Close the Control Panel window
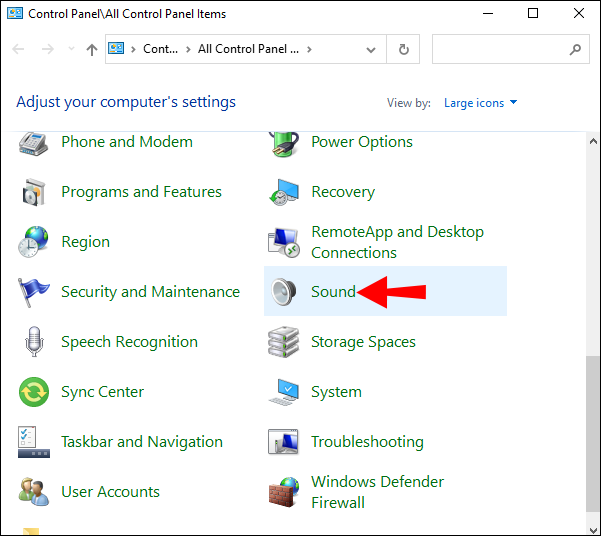This screenshot has width=601, height=536. [579, 13]
